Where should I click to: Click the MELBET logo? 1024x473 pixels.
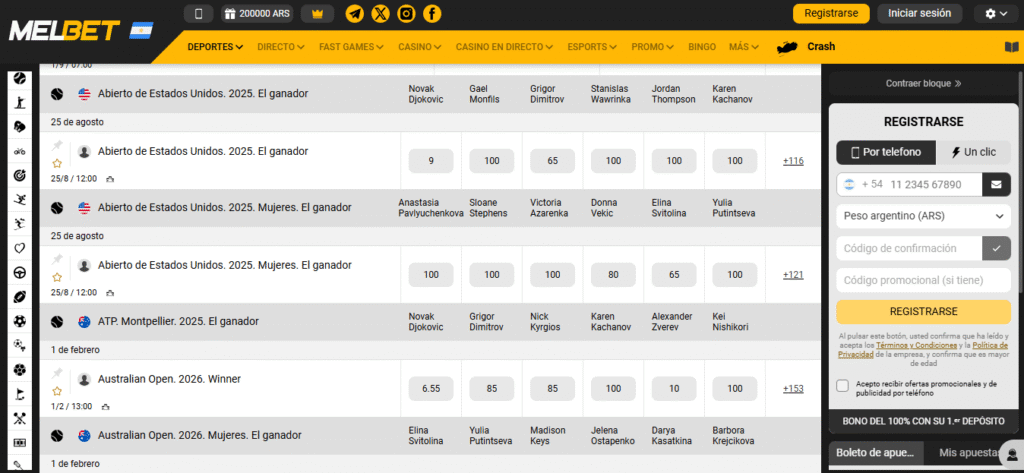tap(64, 31)
